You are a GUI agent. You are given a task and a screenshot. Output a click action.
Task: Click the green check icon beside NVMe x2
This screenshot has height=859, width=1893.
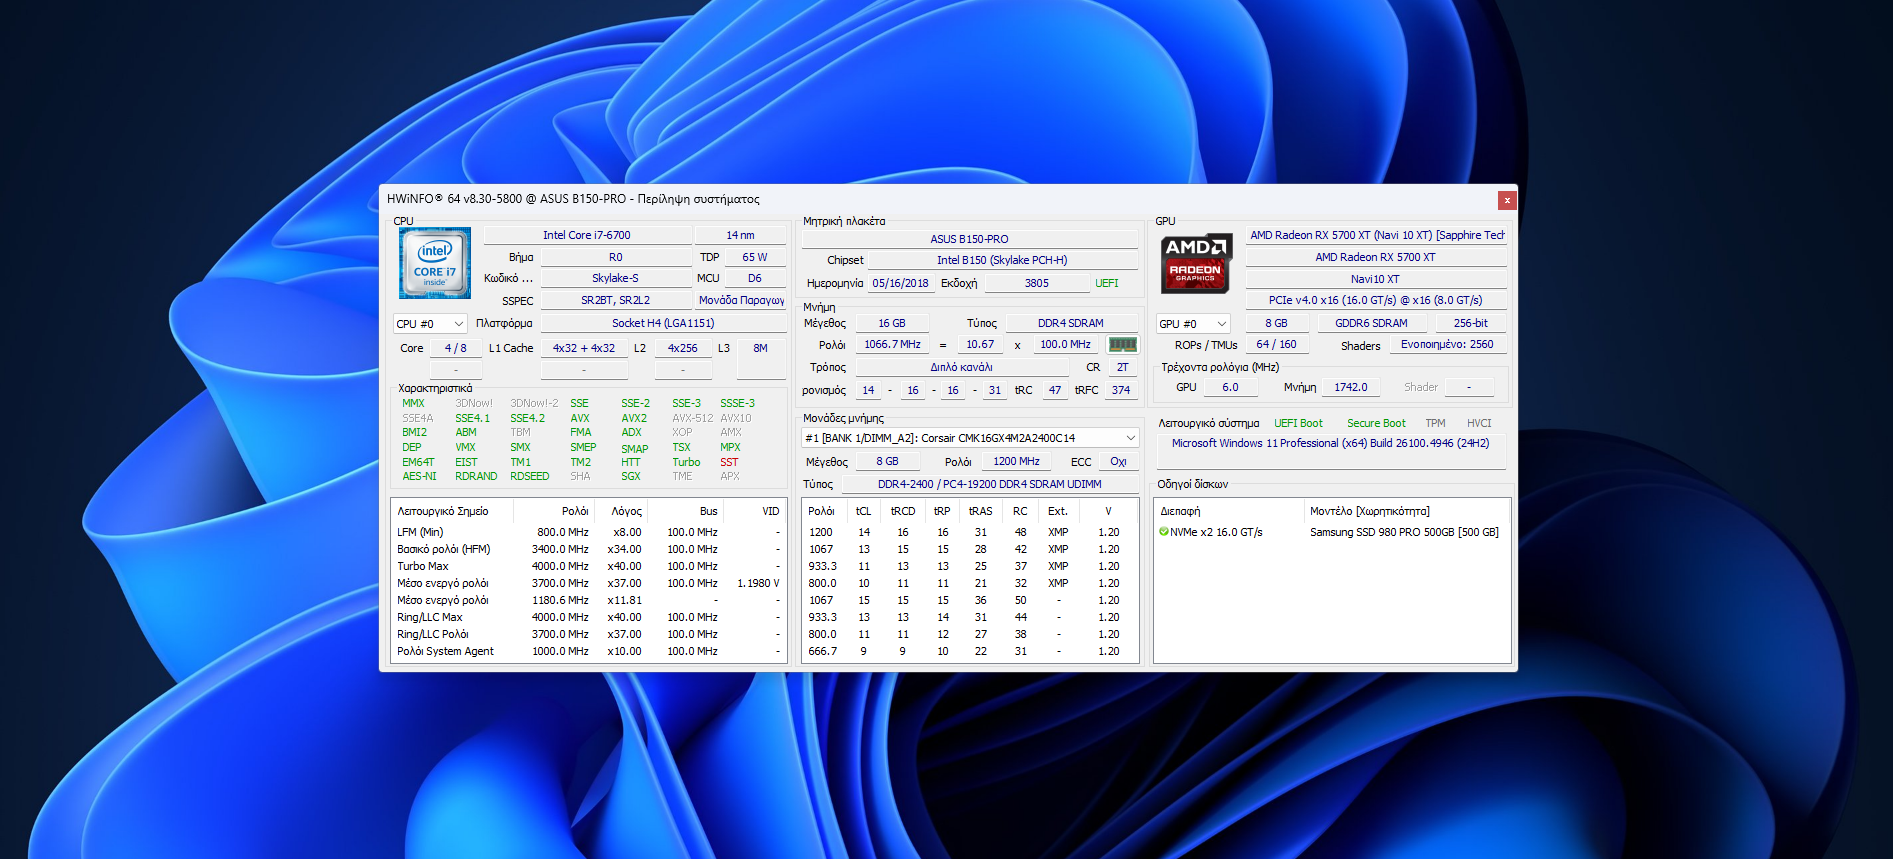[x=1164, y=532]
